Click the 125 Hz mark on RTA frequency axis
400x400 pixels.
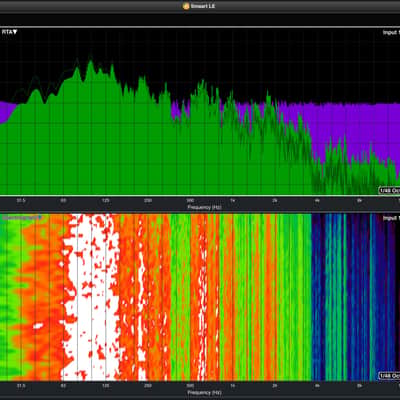[x=106, y=200]
